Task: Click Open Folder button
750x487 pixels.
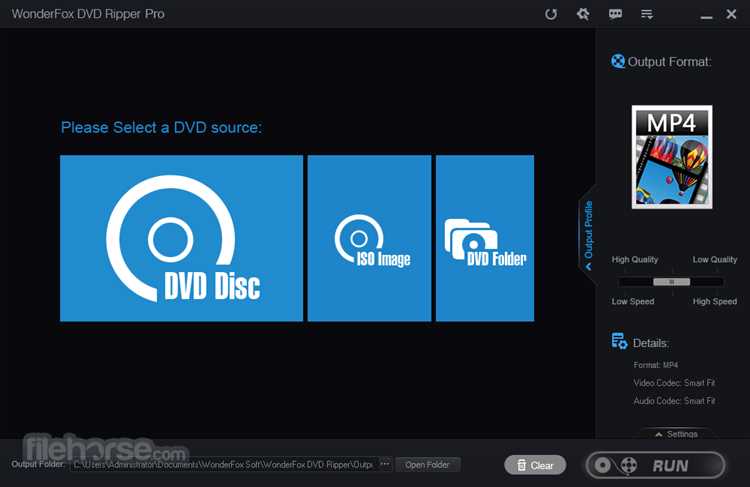Action: tap(427, 465)
